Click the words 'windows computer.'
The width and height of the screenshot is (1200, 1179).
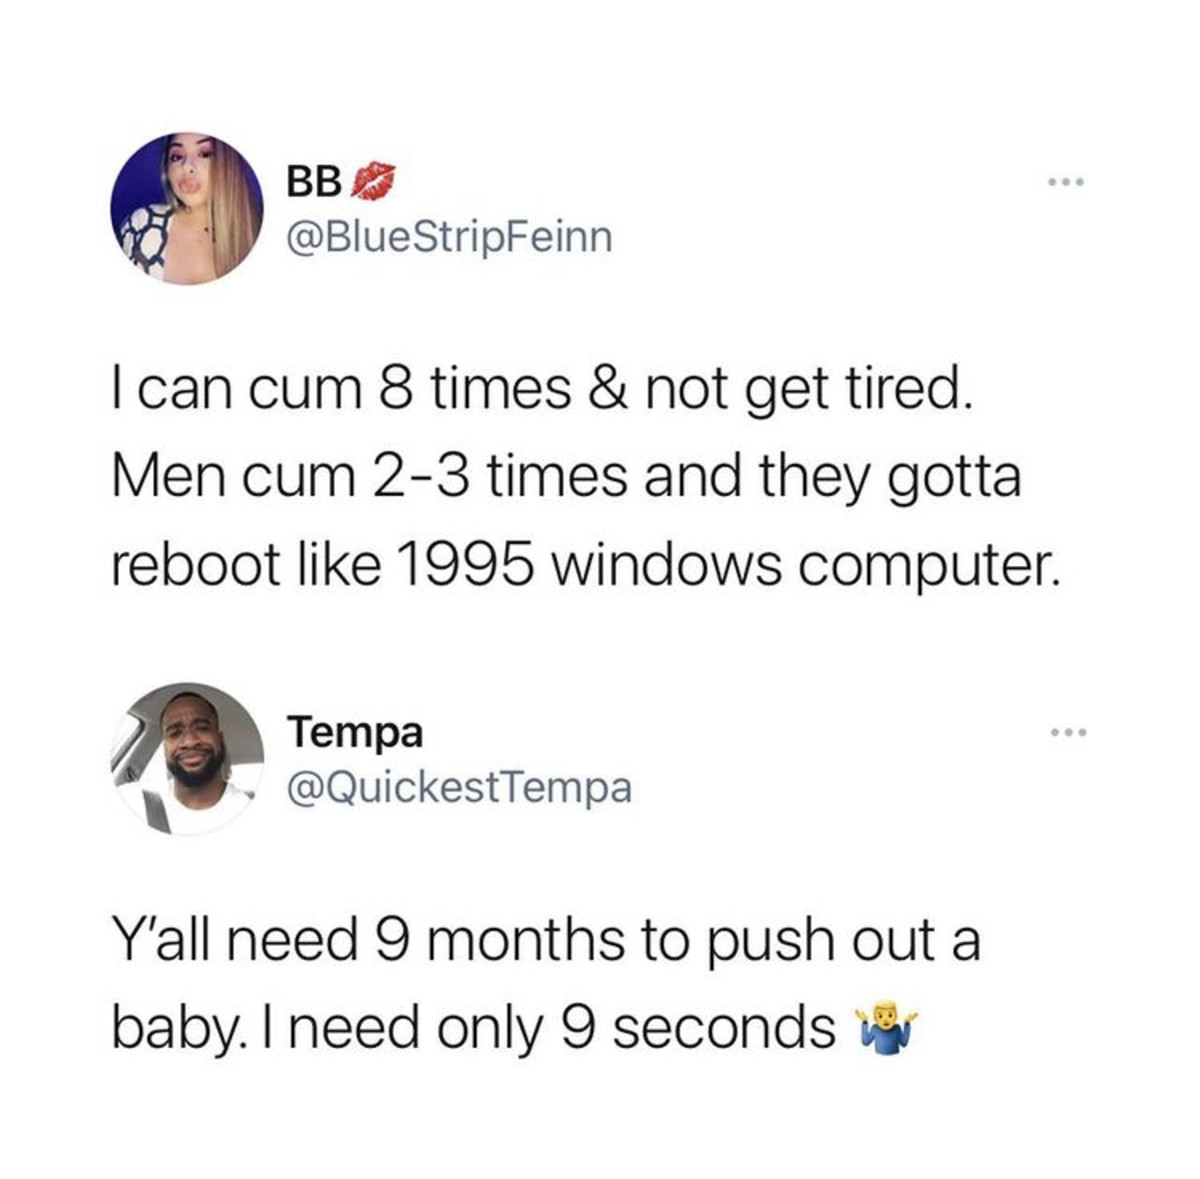tap(802, 565)
